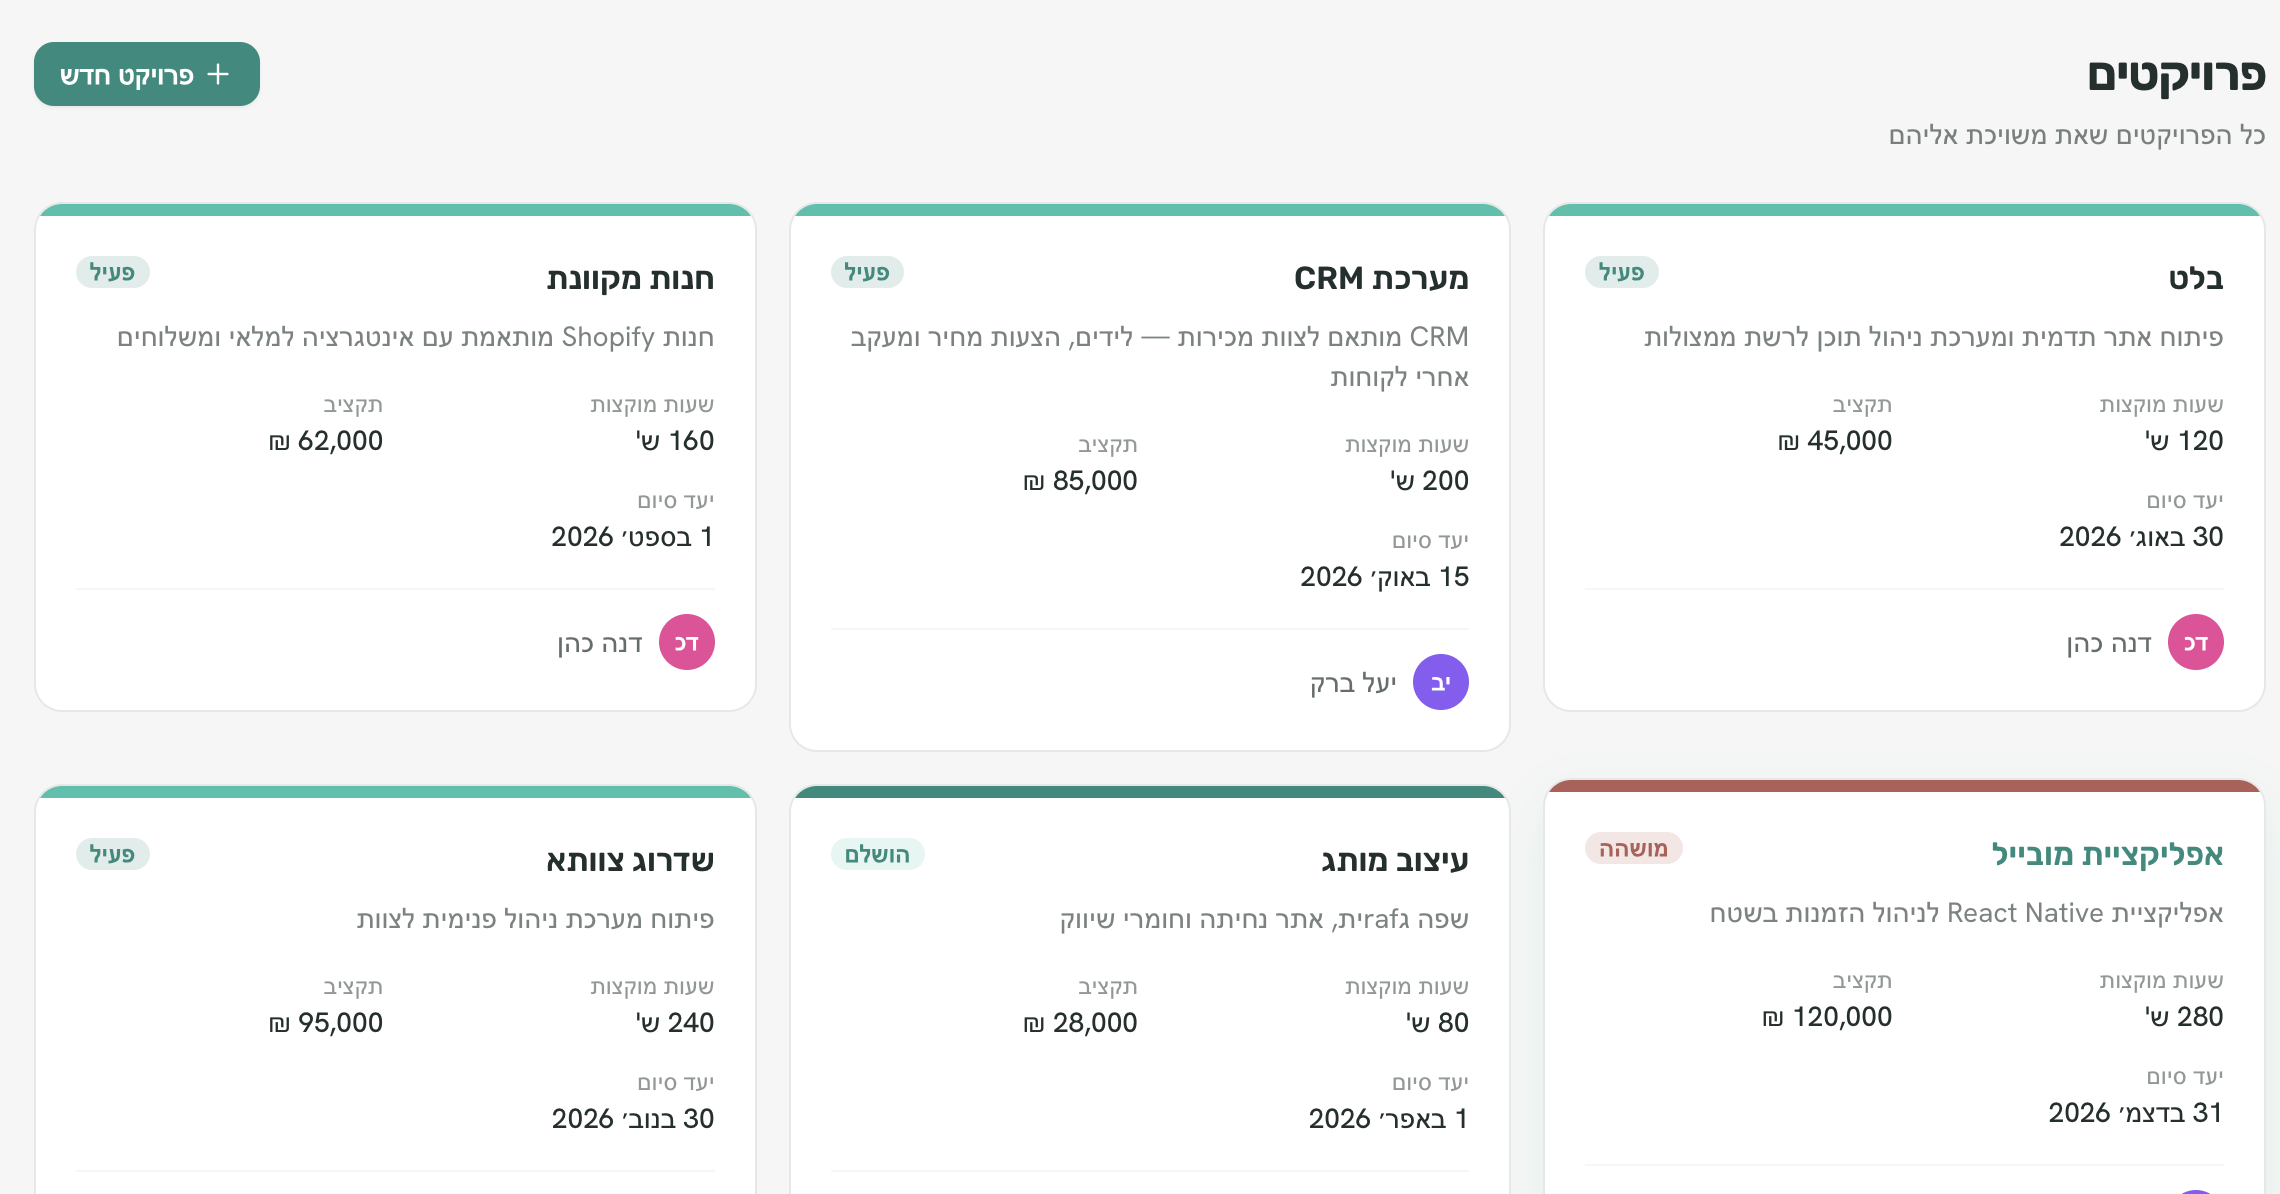The height and width of the screenshot is (1194, 2280).
Task: Click the allocated hours value '120 ש''
Action: (2184, 441)
